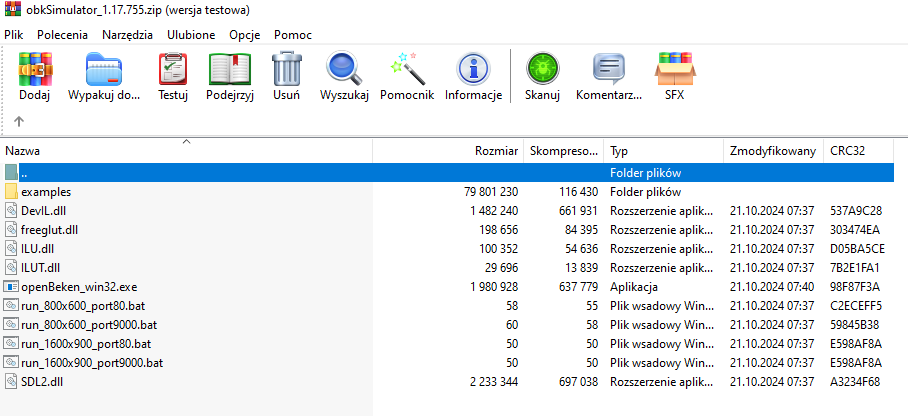
Task: Click the compressed size 697 038
Action: click(x=581, y=382)
